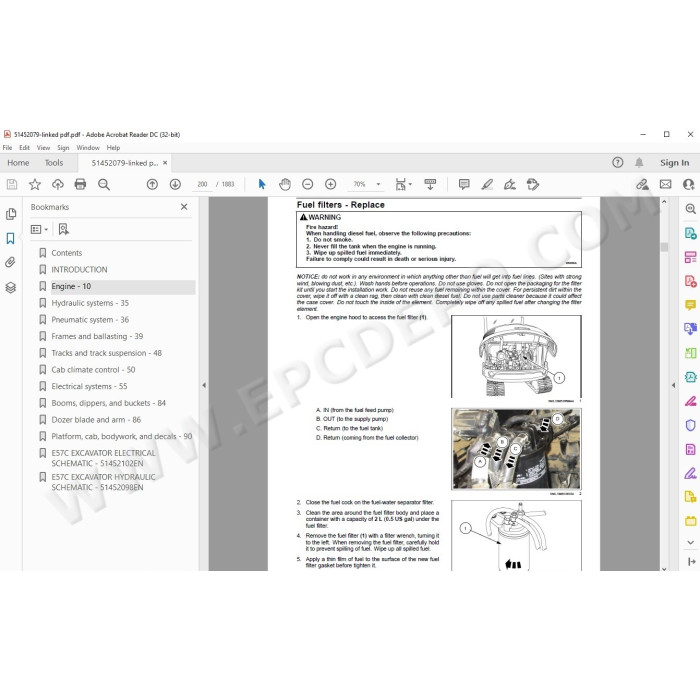Open Electrical systems - 55 bookmark
This screenshot has height=700, width=700.
pos(89,386)
